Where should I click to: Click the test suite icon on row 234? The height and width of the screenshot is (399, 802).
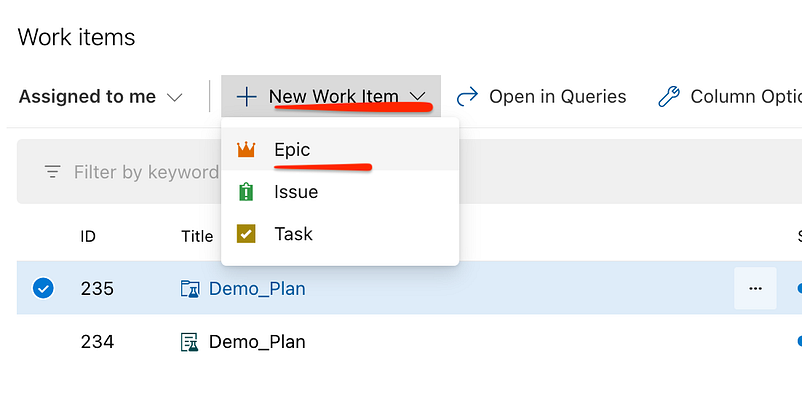coord(190,342)
